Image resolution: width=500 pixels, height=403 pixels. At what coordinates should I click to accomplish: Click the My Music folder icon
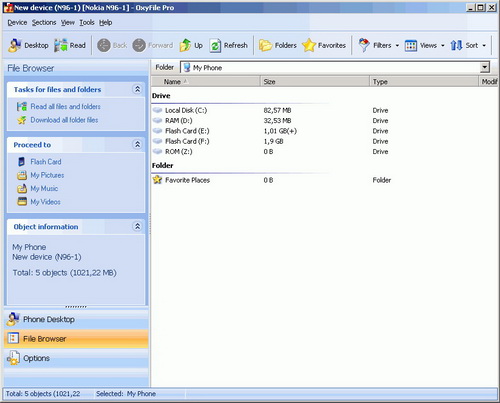[22, 188]
